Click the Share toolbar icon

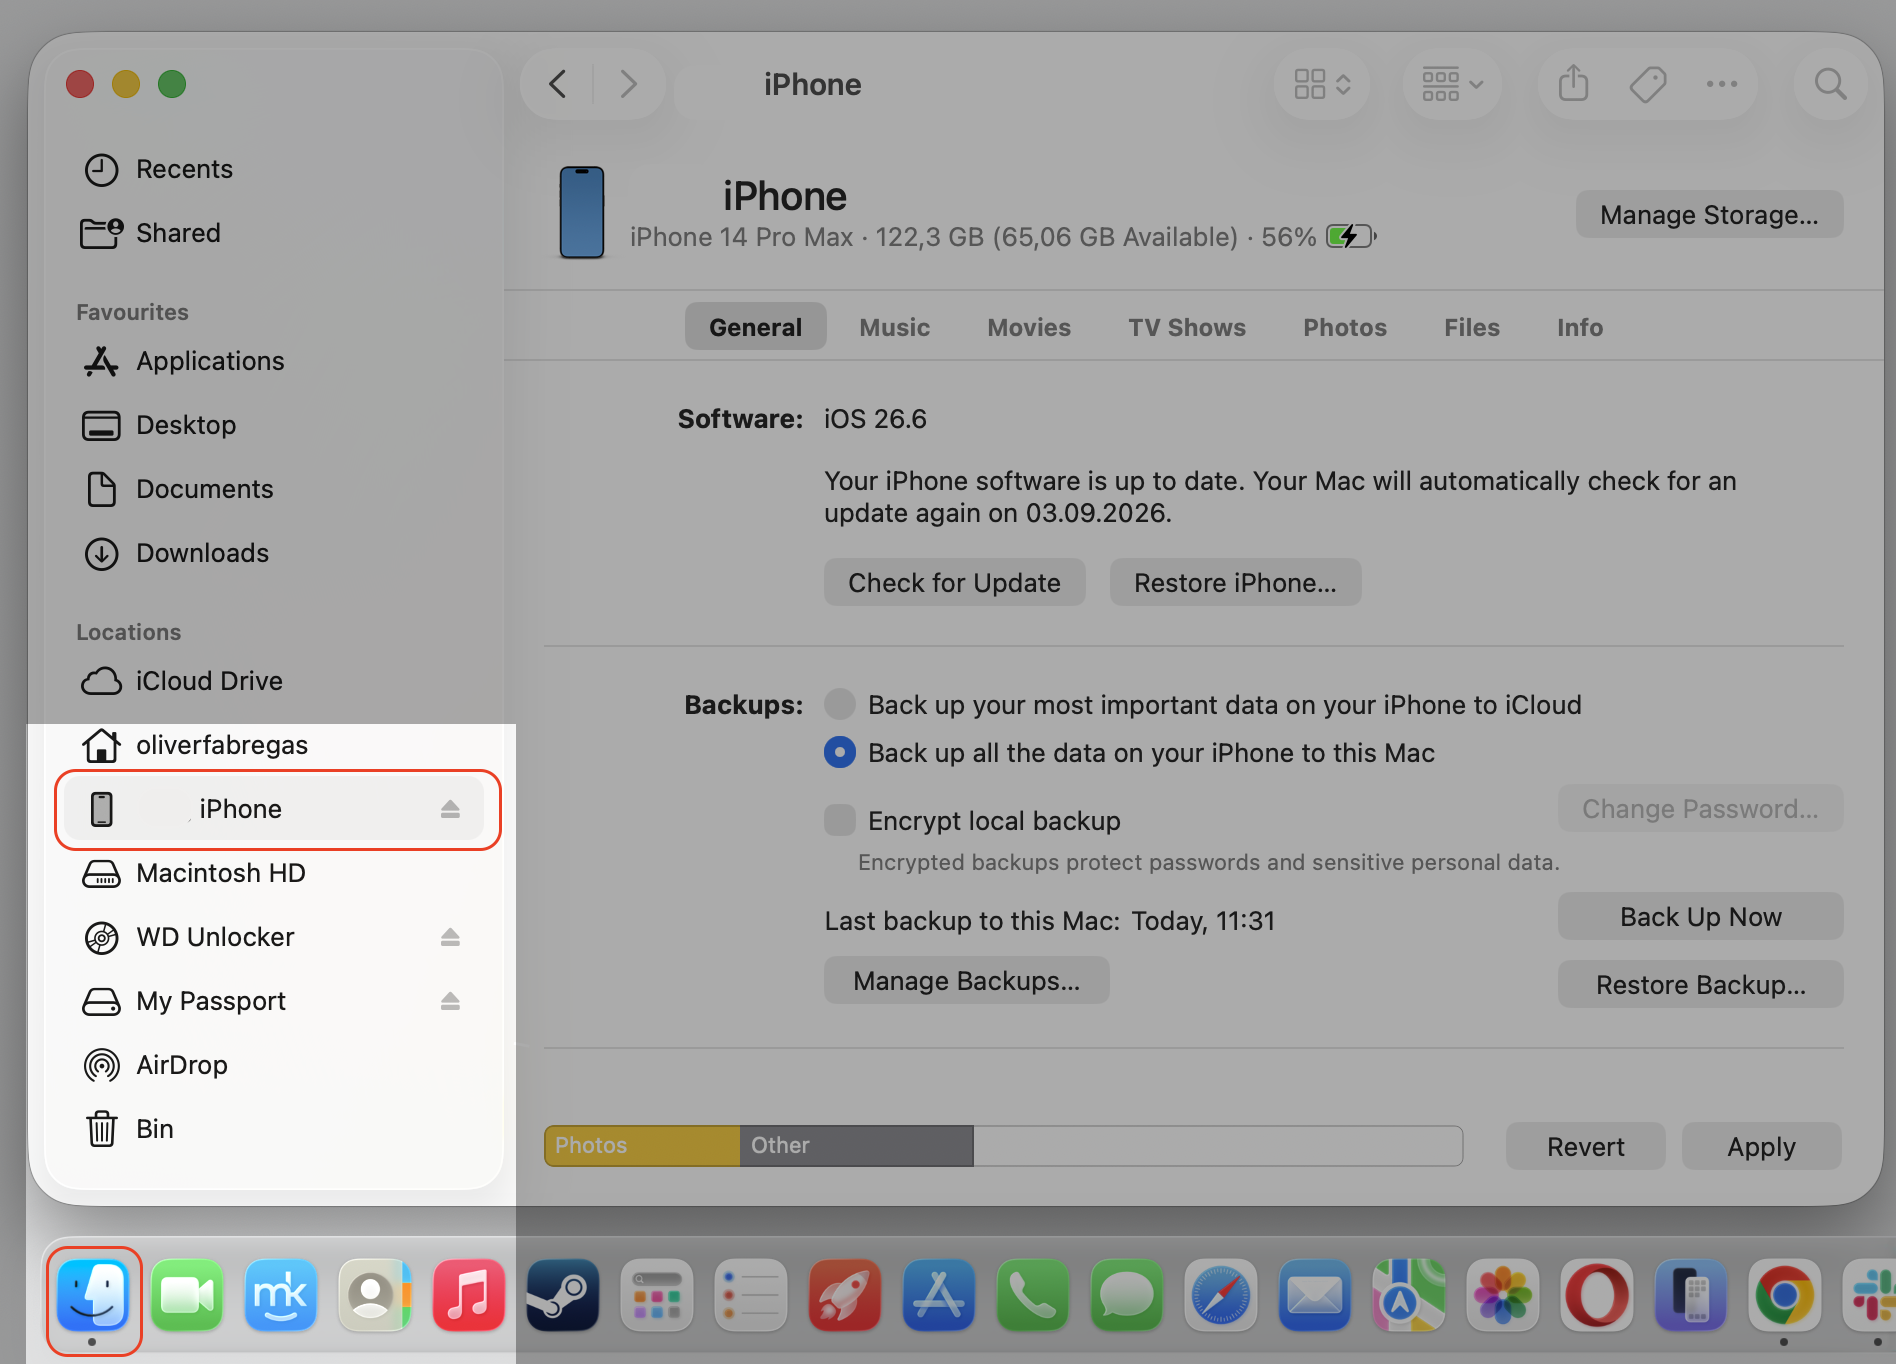coord(1573,84)
